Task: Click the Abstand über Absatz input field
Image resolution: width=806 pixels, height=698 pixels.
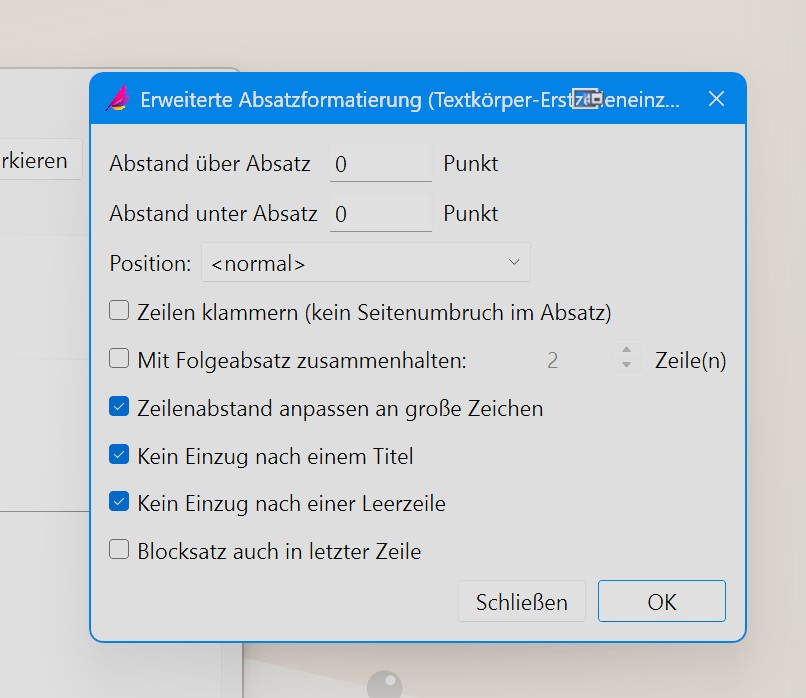Action: [380, 163]
